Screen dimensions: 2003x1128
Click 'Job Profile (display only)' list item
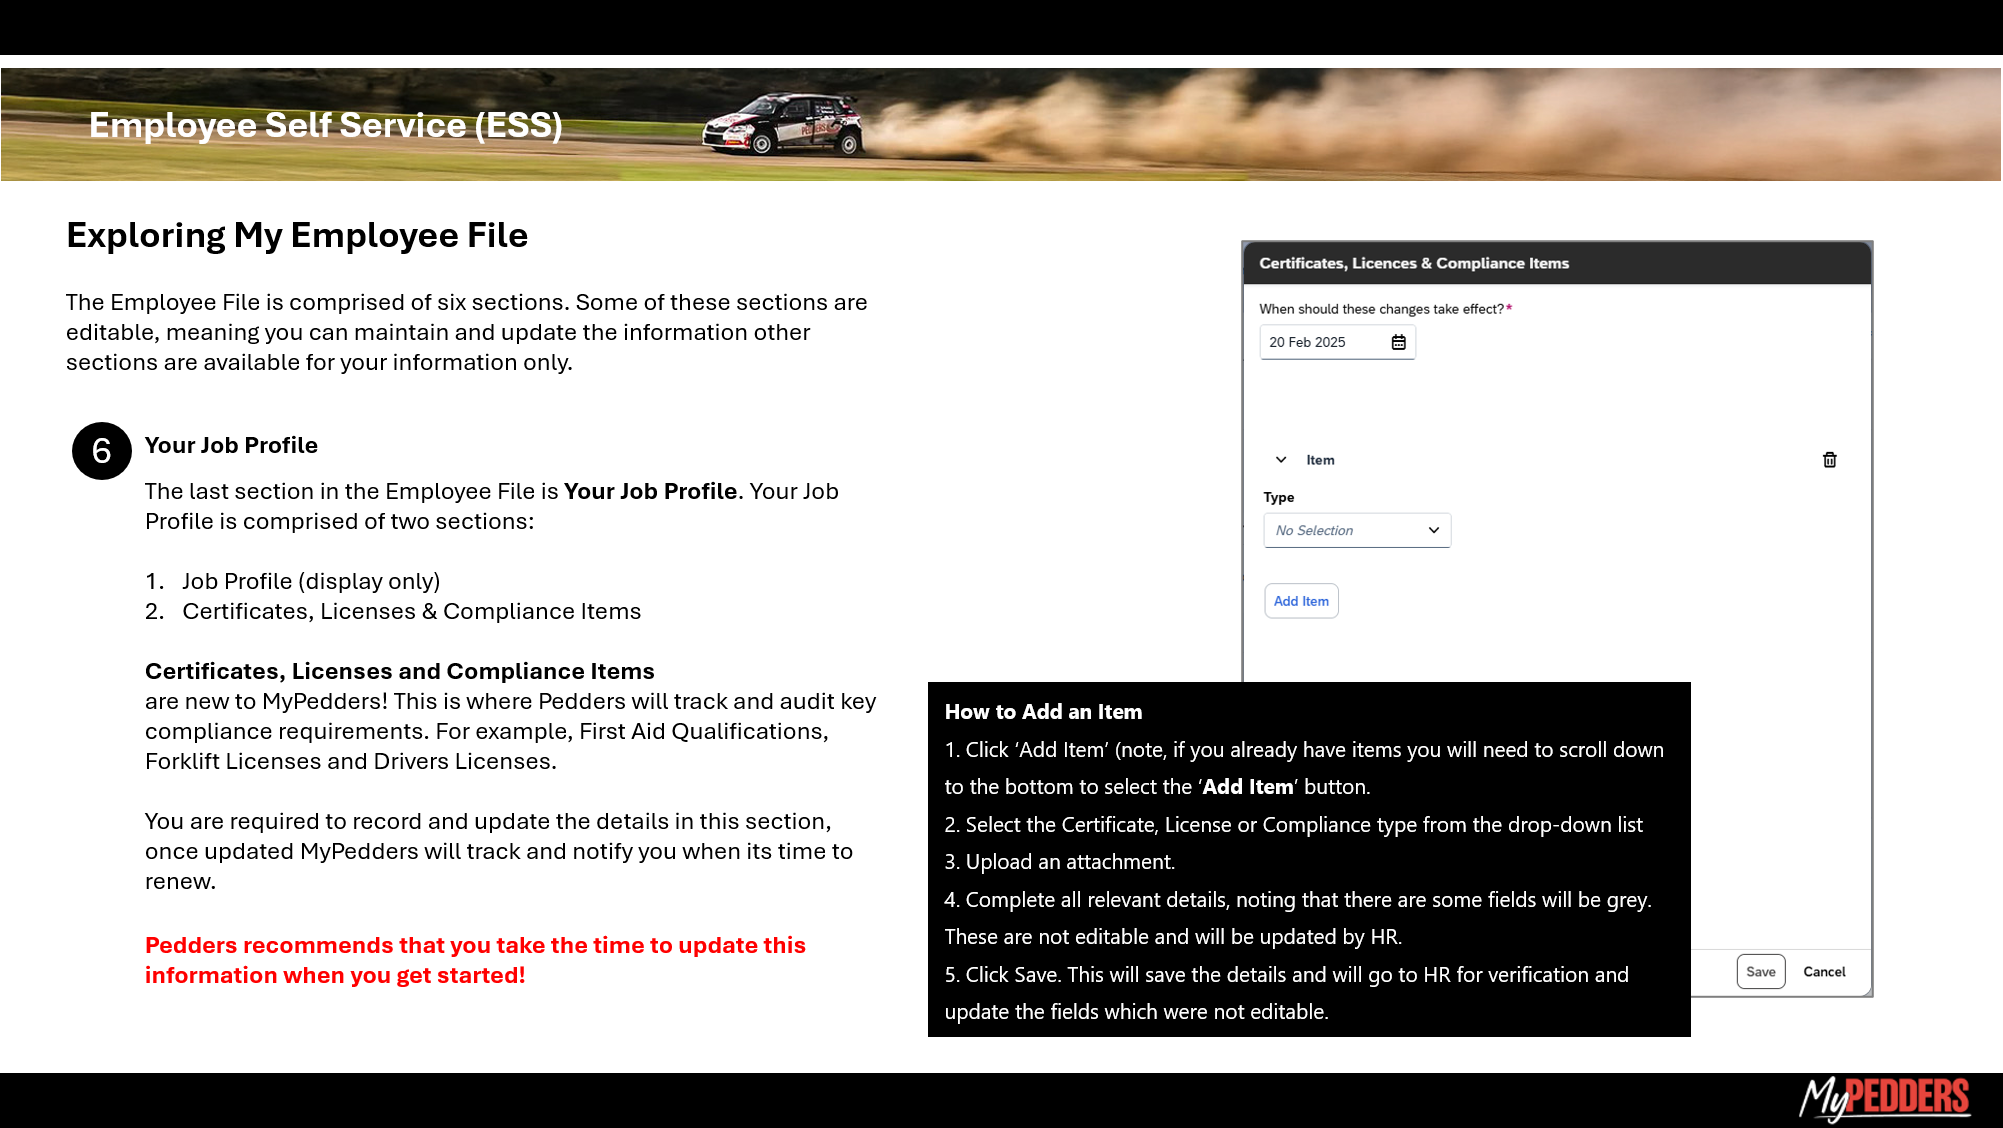pos(311,581)
